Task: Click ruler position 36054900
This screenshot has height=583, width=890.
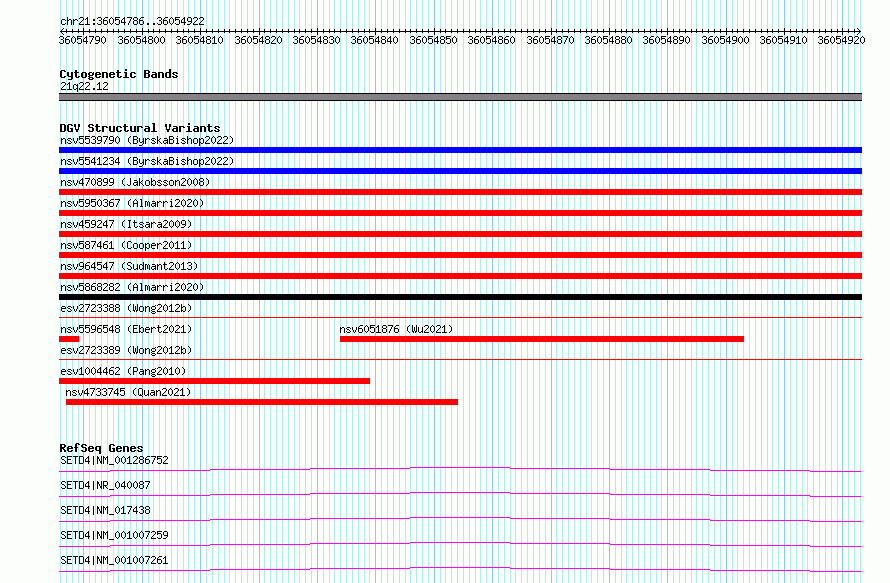Action: 725,40
